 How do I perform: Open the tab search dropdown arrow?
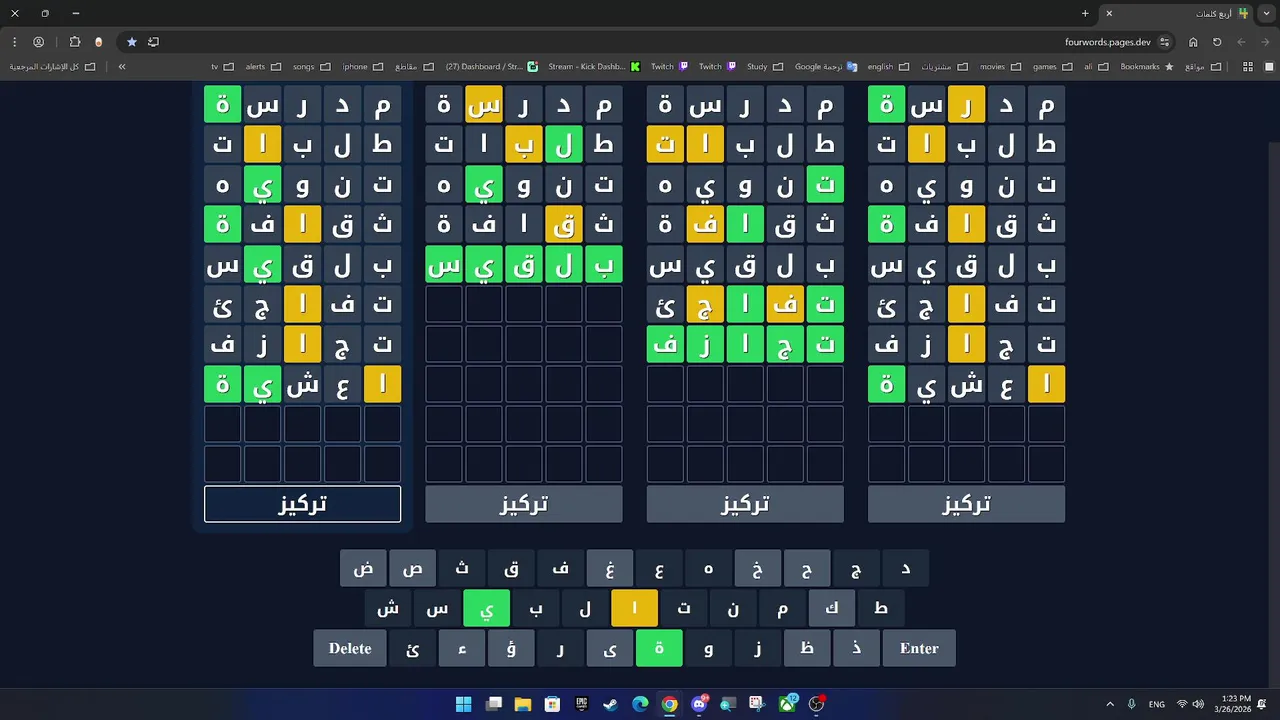[x=1265, y=13]
